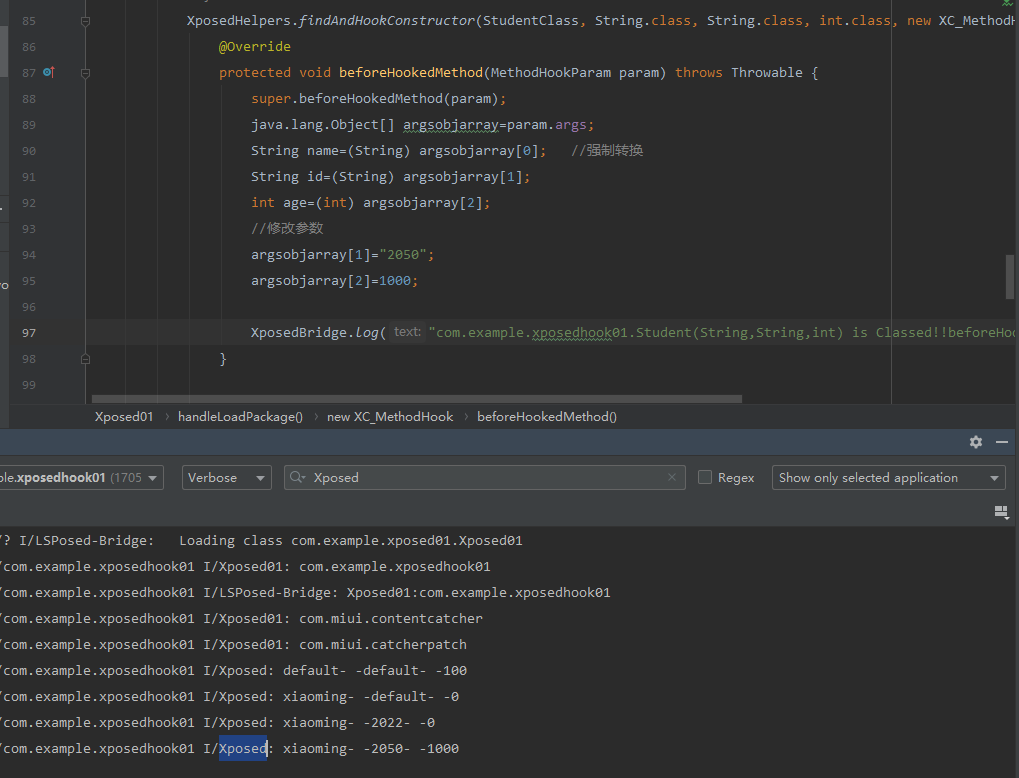The height and width of the screenshot is (778, 1019).
Task: Select handleLoadPackage() breadcrumb
Action: coord(240,417)
